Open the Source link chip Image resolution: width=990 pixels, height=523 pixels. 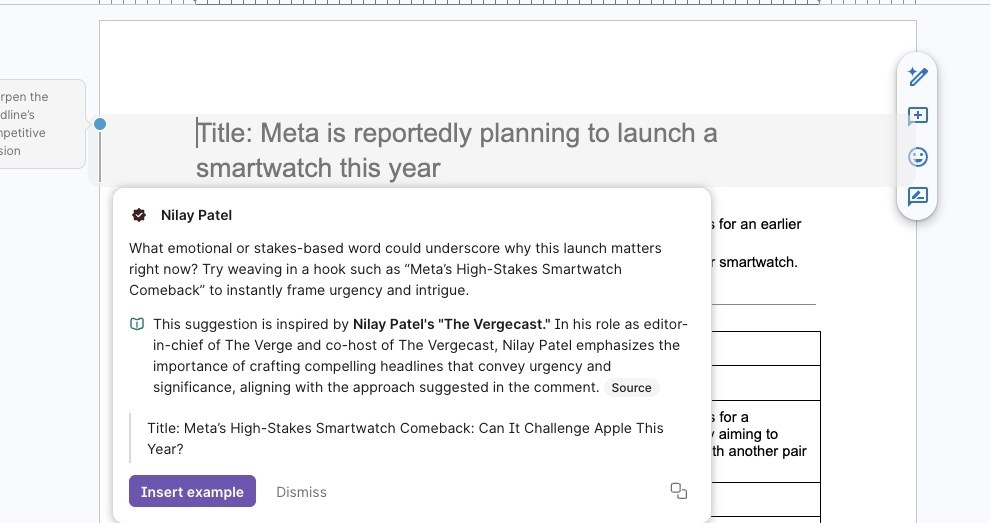tap(631, 388)
